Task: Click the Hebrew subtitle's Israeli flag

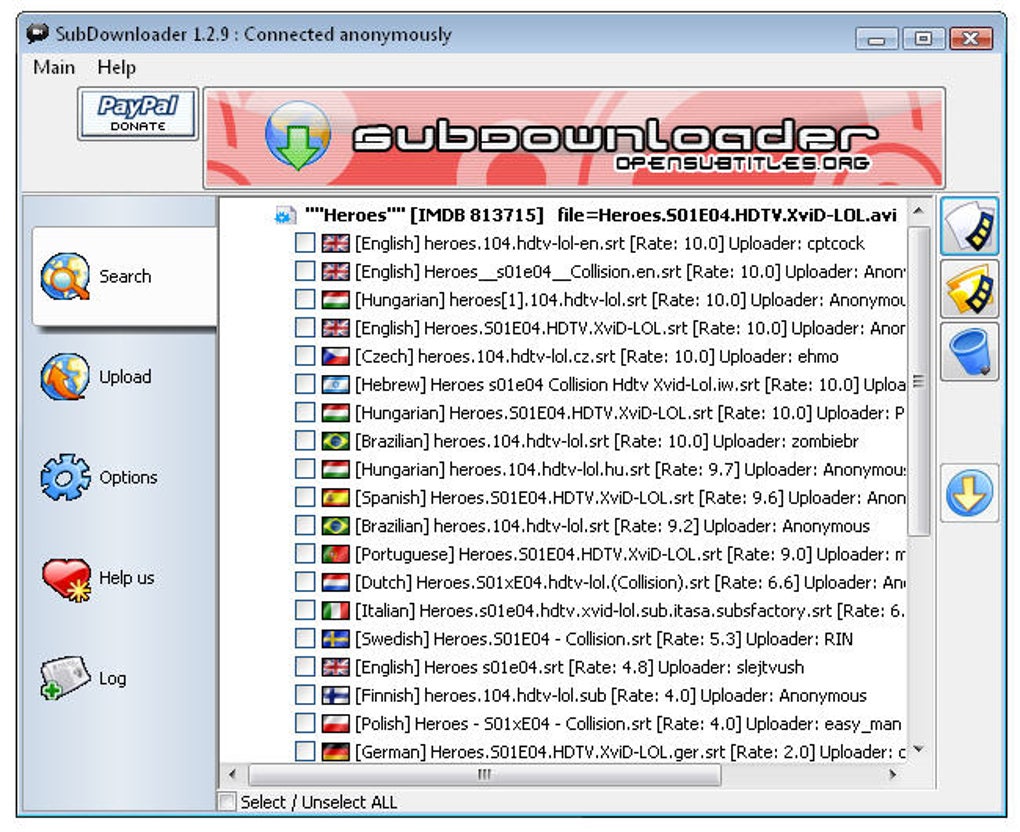Action: [336, 384]
